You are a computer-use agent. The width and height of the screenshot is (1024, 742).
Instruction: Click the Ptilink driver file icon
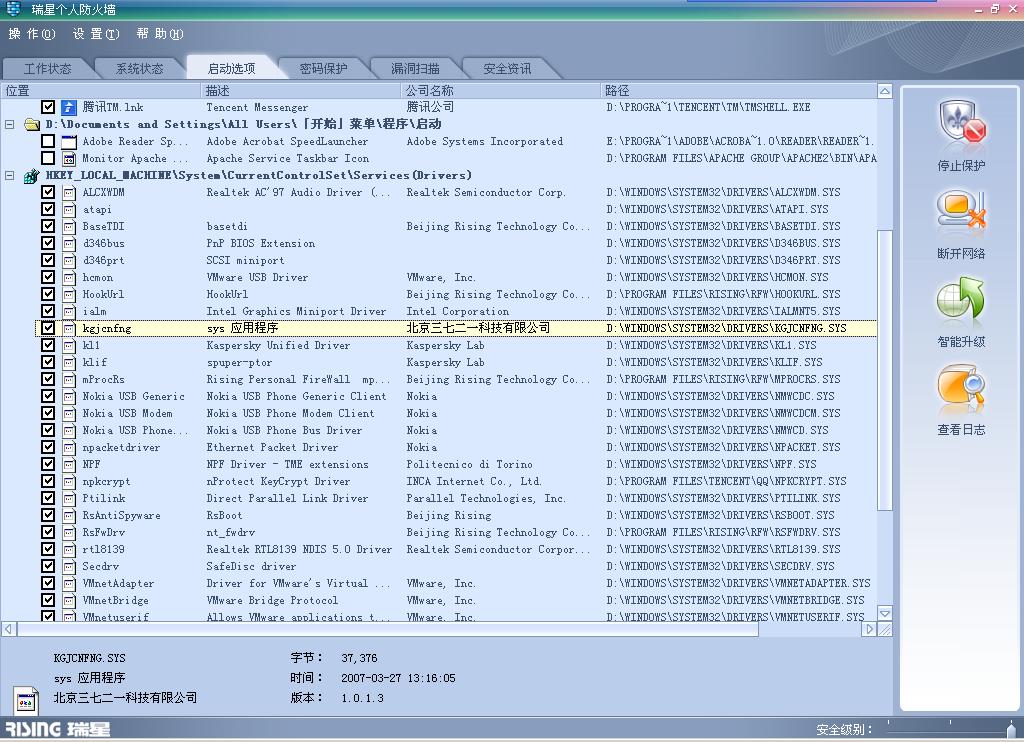click(69, 498)
